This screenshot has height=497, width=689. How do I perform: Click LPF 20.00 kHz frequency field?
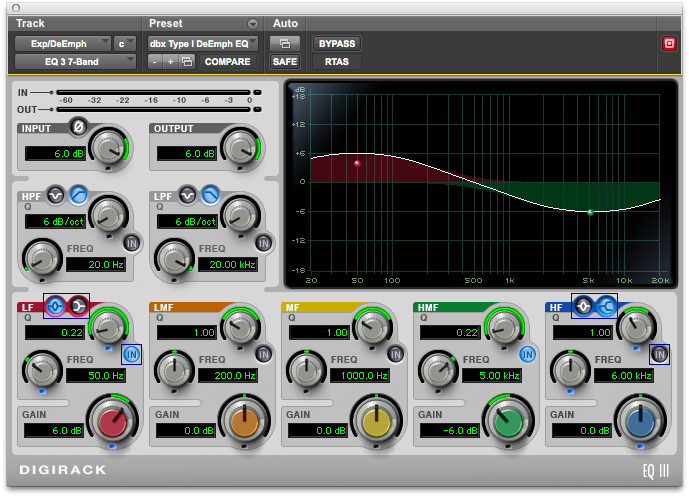(x=228, y=265)
